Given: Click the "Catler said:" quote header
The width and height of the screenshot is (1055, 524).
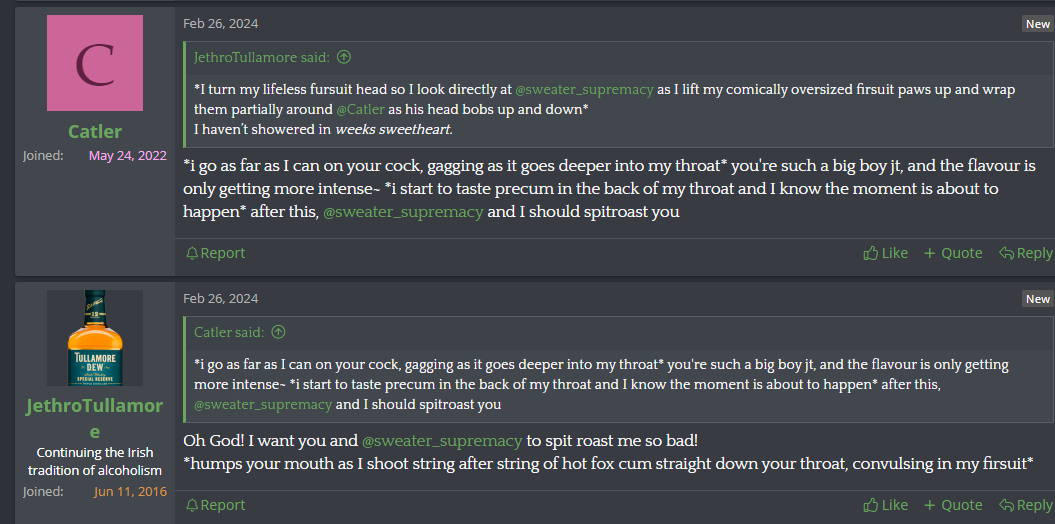Looking at the screenshot, I should pos(229,332).
